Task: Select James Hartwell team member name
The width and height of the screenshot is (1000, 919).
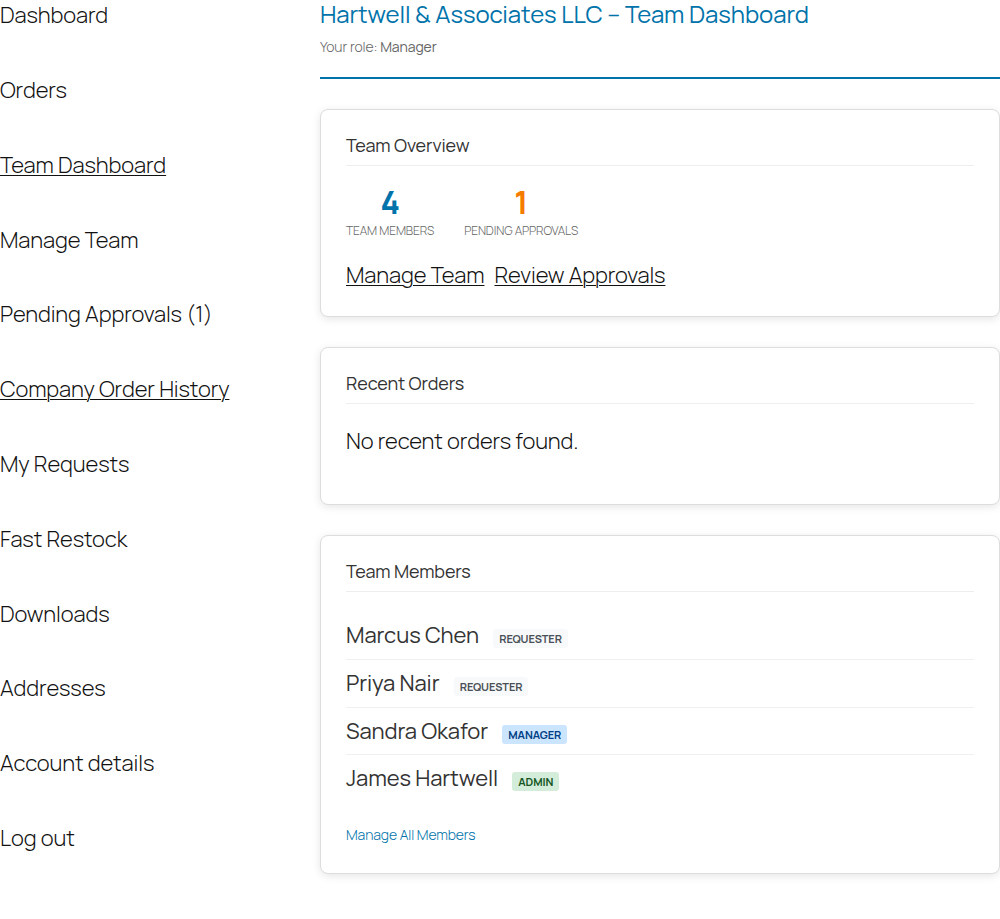Action: point(422,779)
